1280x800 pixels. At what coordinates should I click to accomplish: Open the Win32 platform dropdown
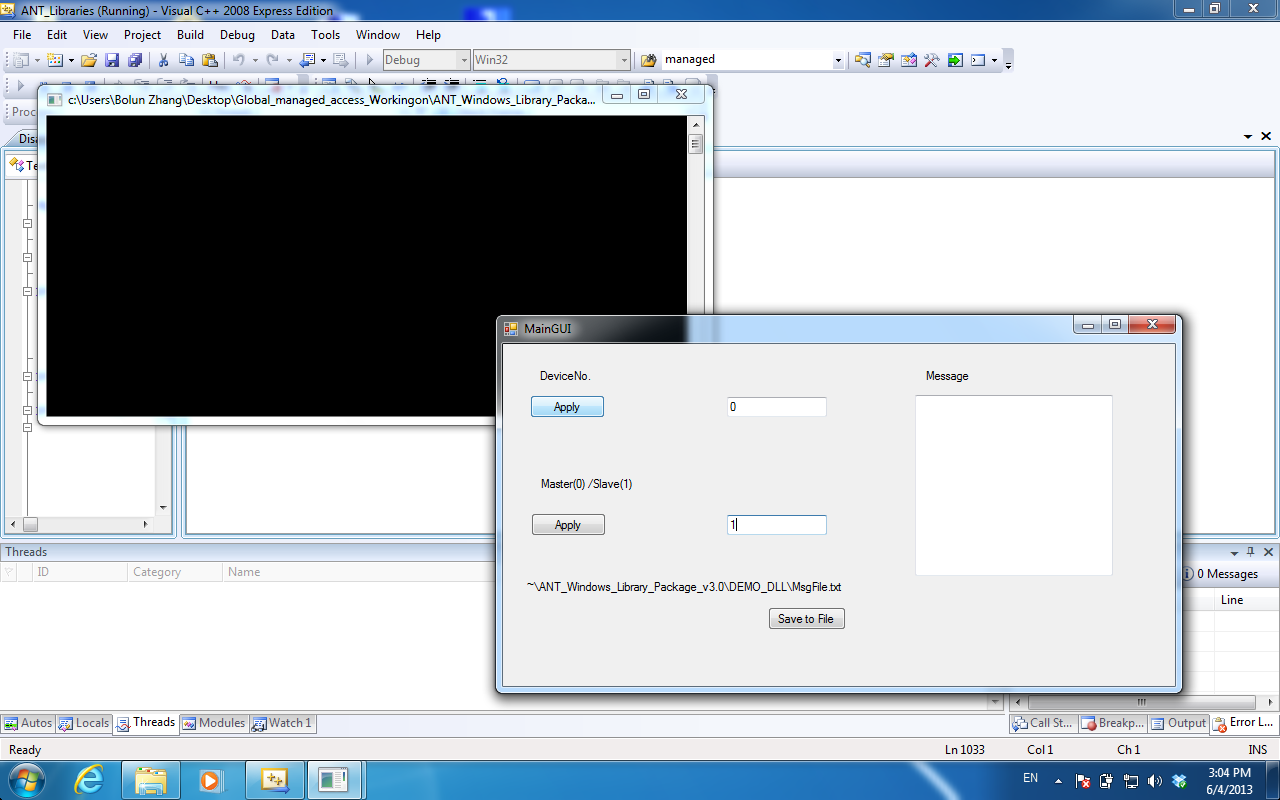tap(625, 60)
